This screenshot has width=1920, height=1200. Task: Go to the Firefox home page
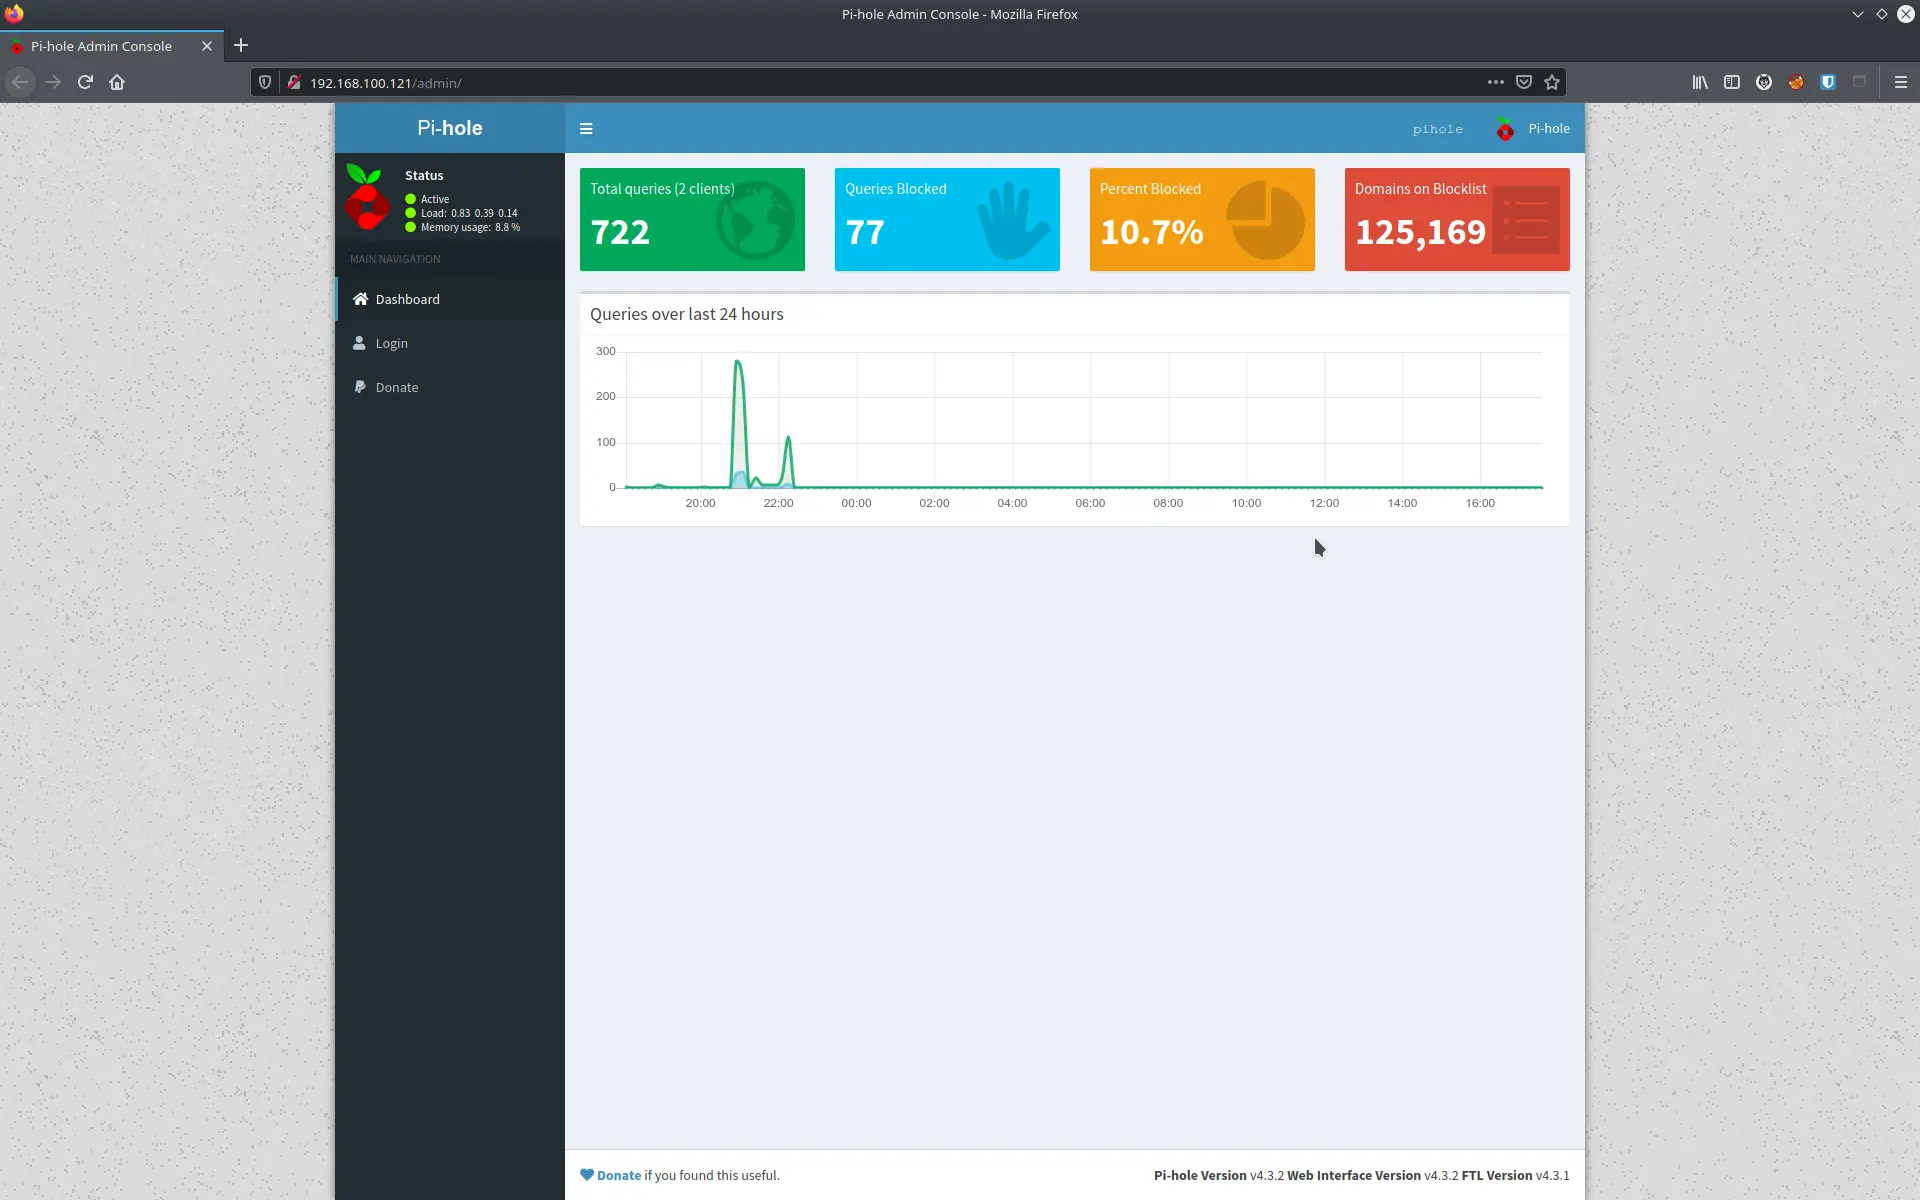pos(117,82)
